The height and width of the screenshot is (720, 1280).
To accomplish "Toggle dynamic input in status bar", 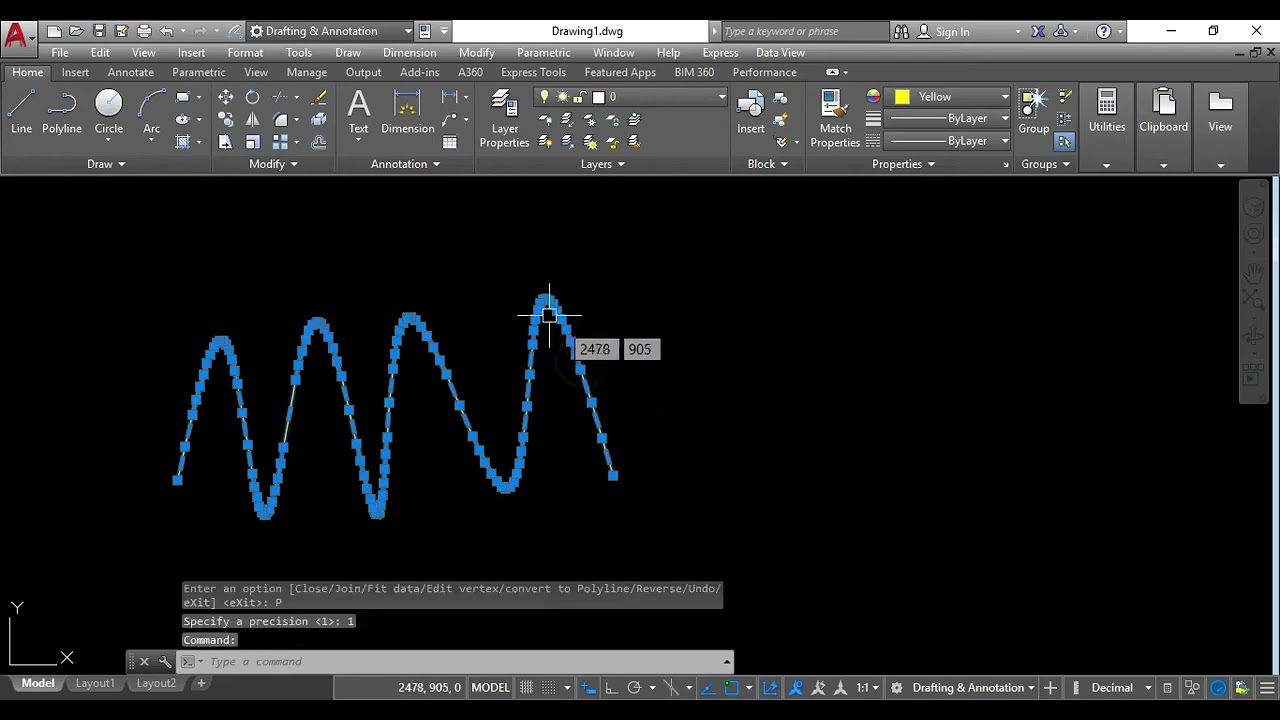I will click(x=589, y=688).
